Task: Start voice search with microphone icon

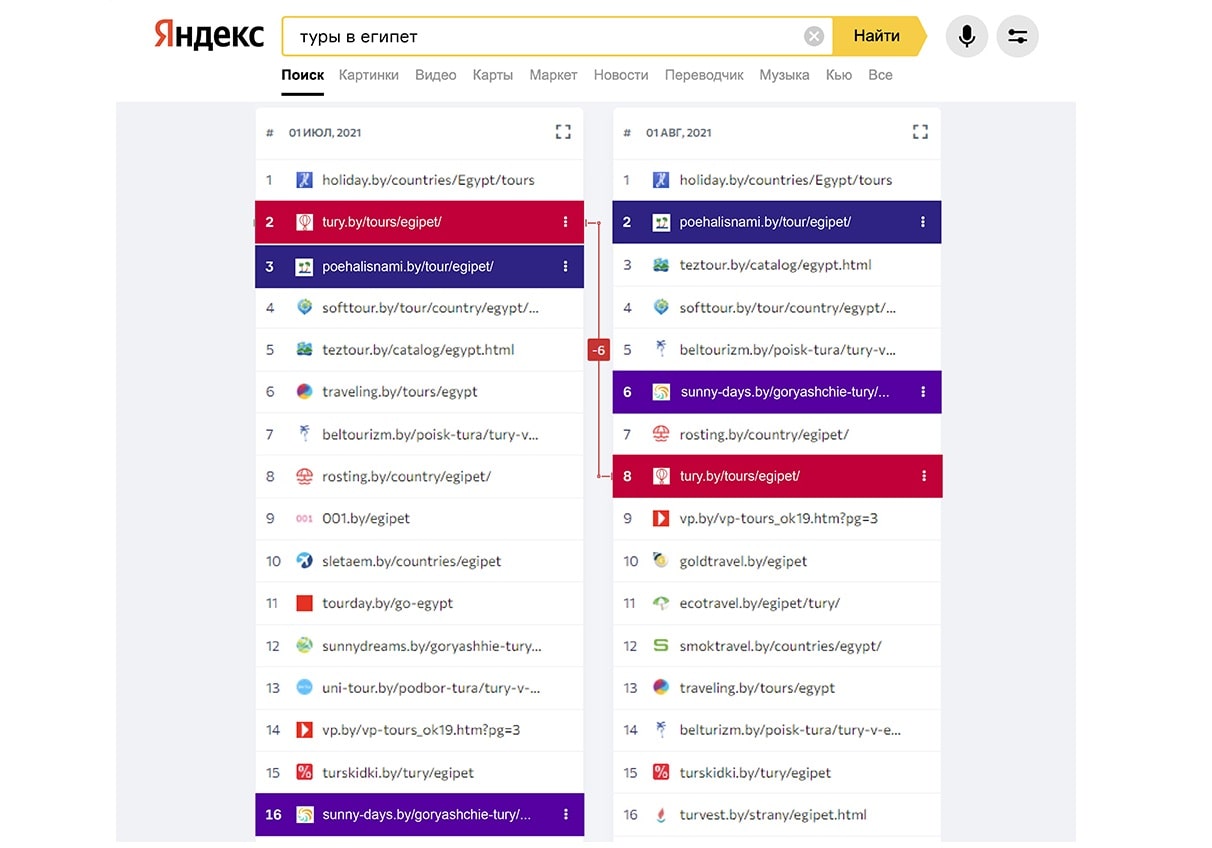Action: [966, 37]
